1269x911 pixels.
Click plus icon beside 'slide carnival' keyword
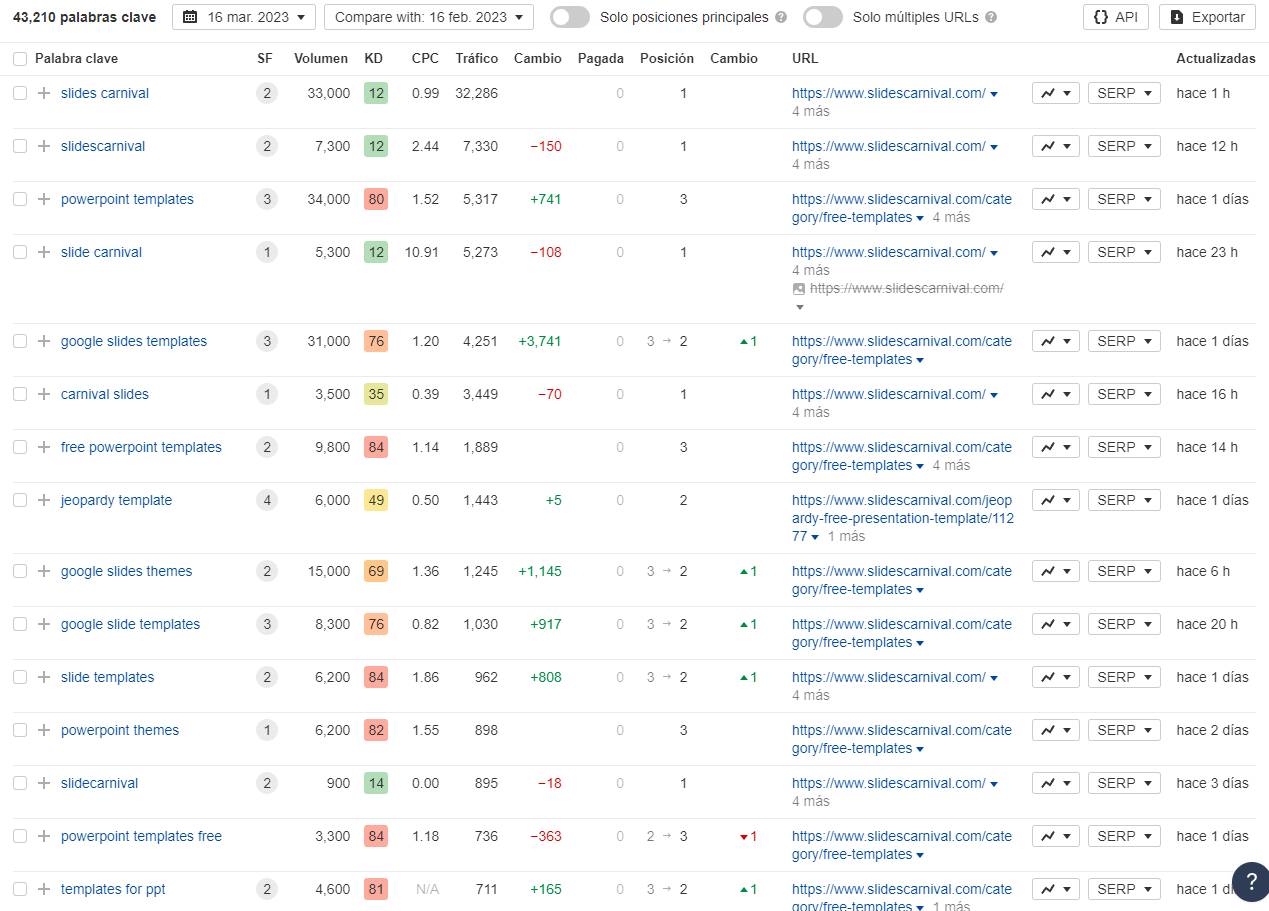(x=44, y=252)
